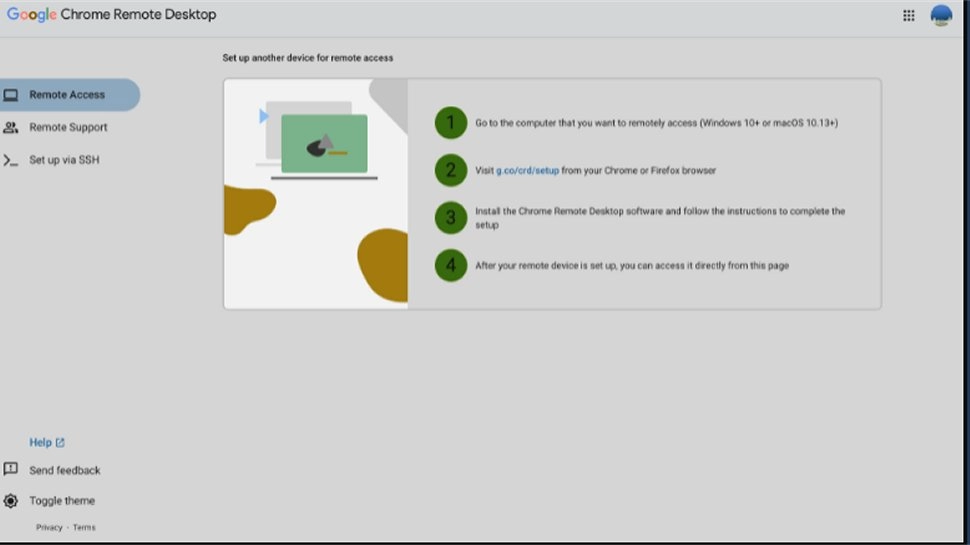Screen dimensions: 970x545
Task: Click the laptop setup illustration
Action: click(x=315, y=194)
